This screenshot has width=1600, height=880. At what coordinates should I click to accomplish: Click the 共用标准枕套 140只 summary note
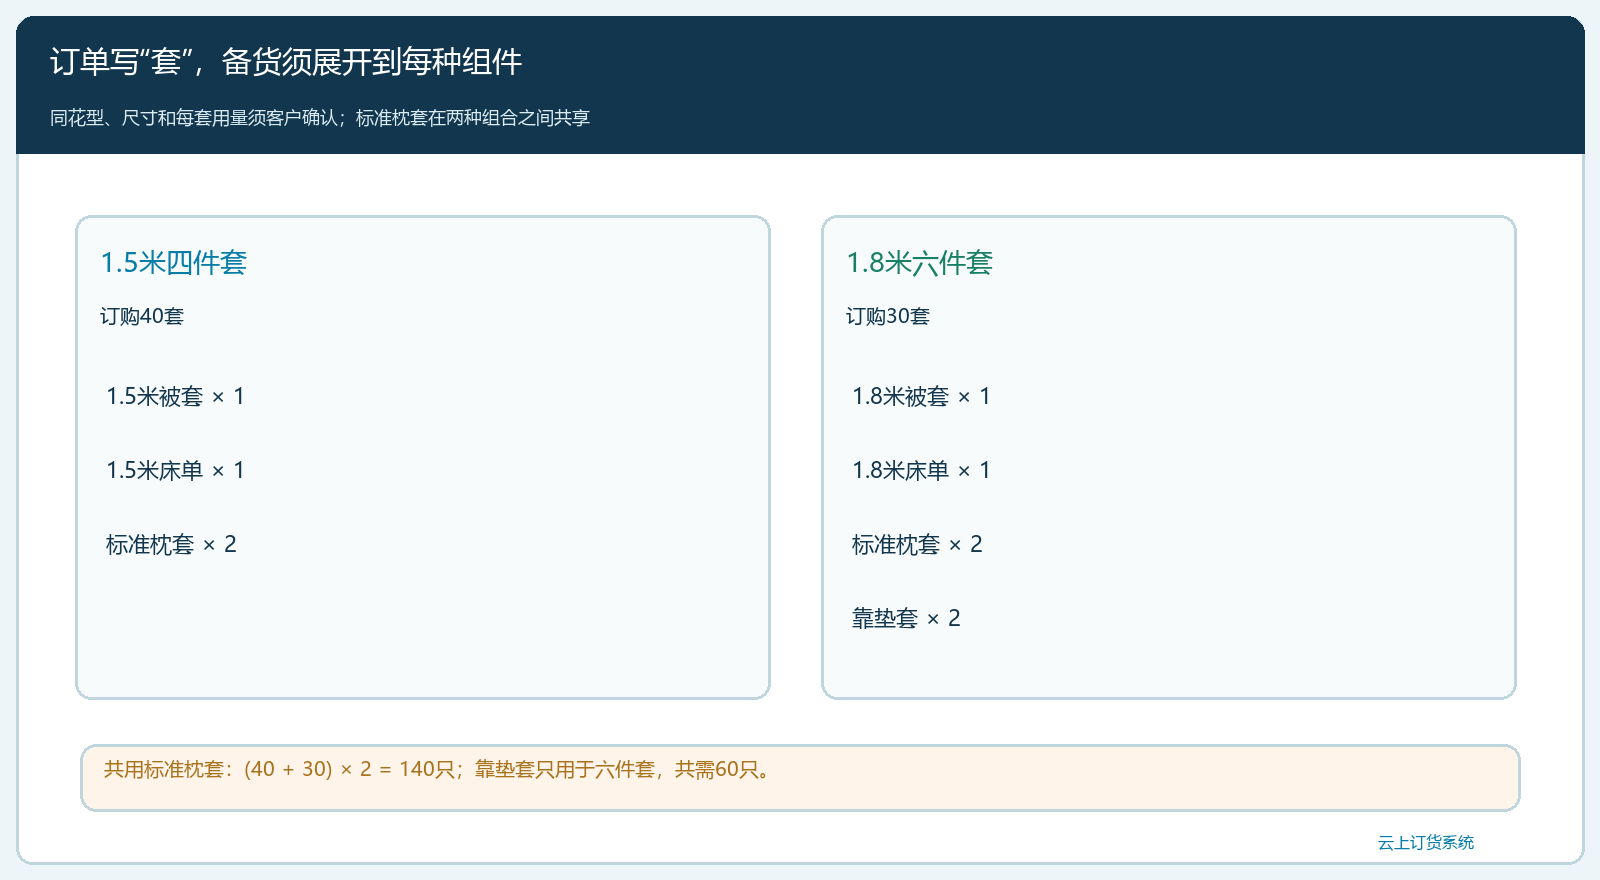click(800, 778)
